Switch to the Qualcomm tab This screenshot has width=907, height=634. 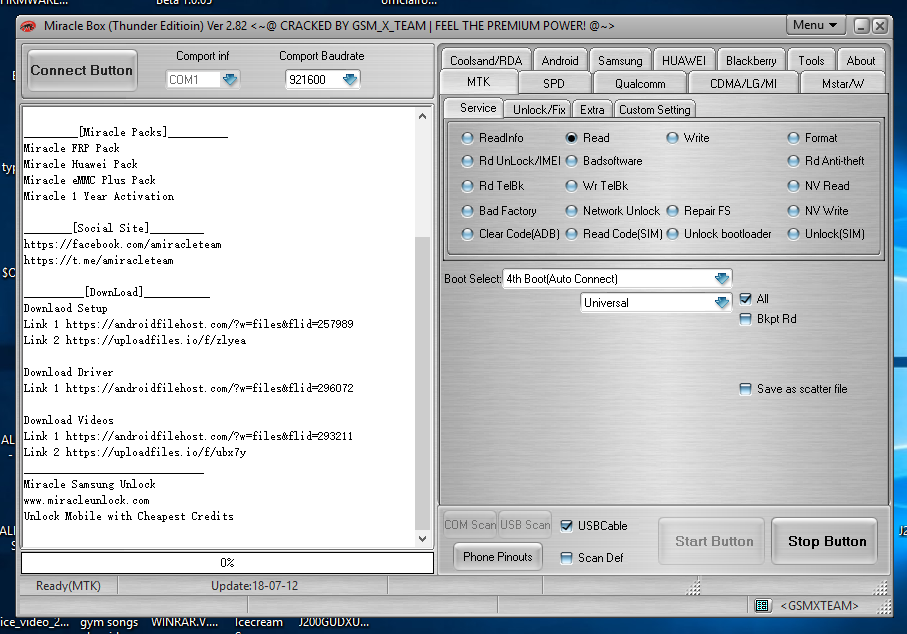click(x=640, y=83)
